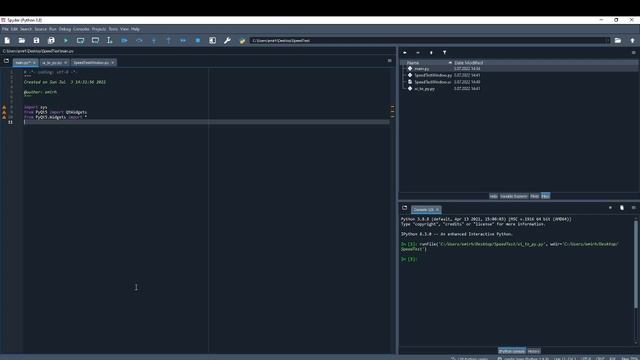640x360 pixels.
Task: Switch to the Plots pane tab
Action: [x=534, y=196]
